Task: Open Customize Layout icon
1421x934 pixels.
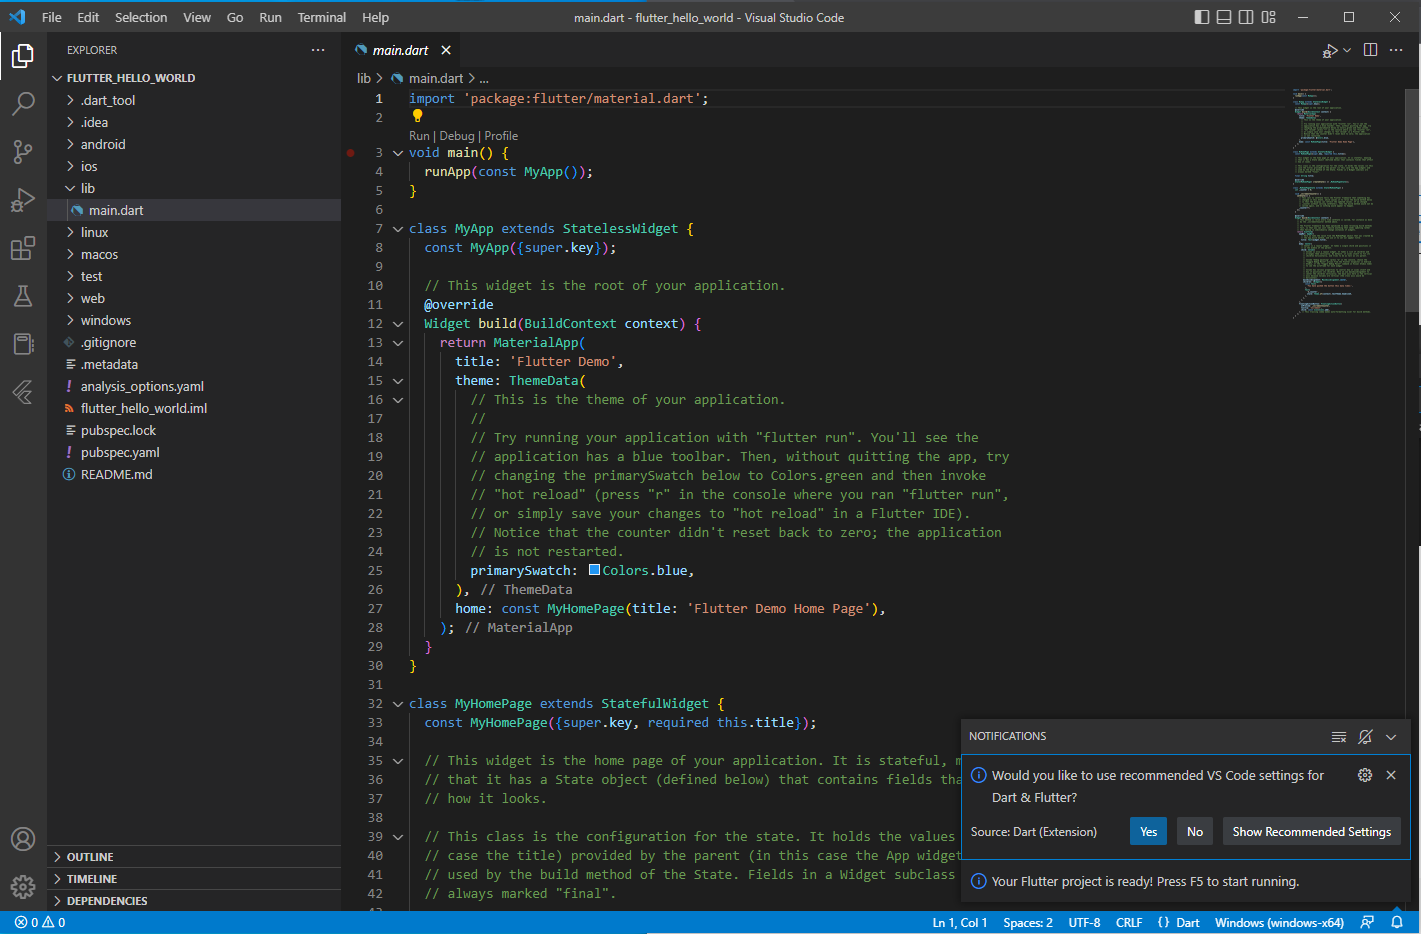Action: click(x=1269, y=17)
